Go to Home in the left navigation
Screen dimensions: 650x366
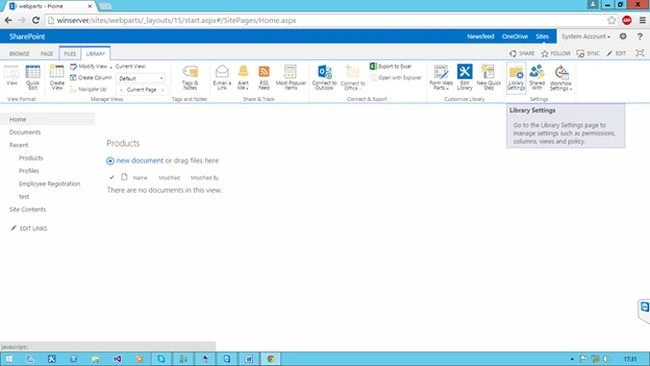17,119
